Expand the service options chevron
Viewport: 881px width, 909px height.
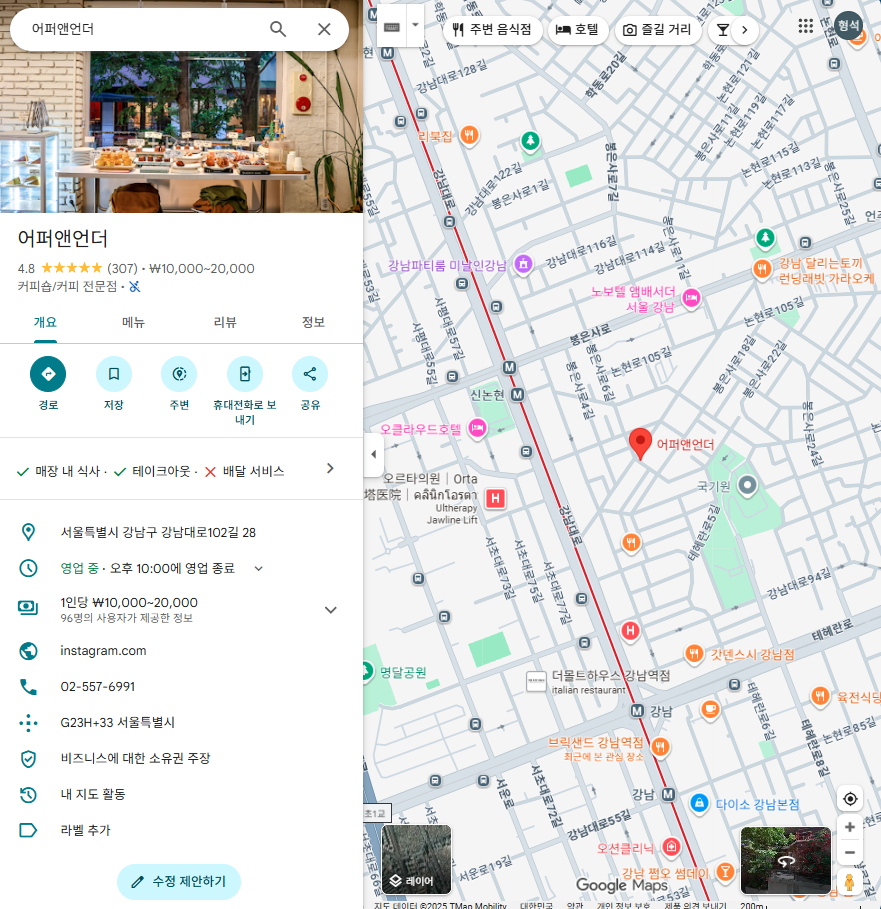(x=330, y=468)
